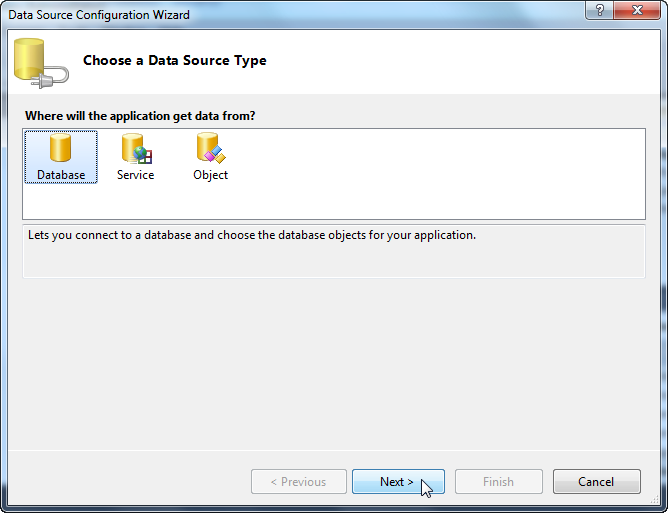Click the 'Database' text label
Screen dimensions: 668x513
tap(61, 175)
